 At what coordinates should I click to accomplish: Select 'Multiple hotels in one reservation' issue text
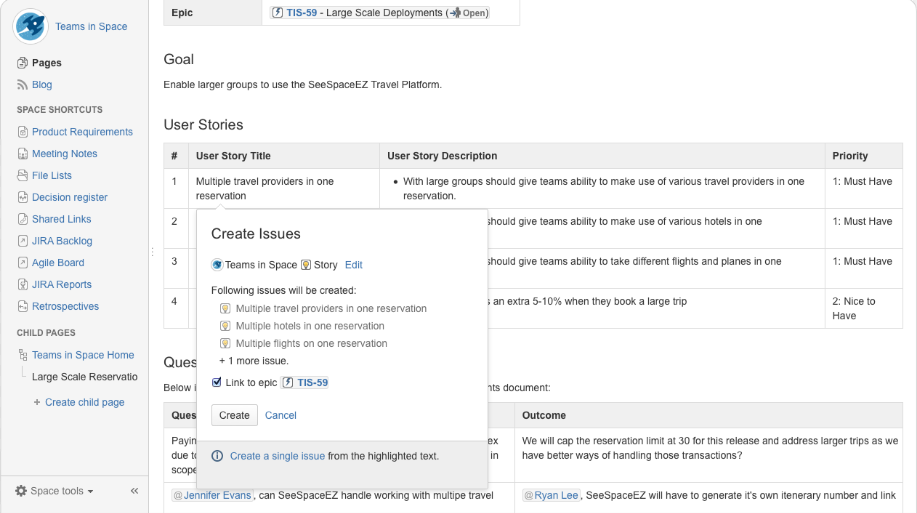coord(310,326)
